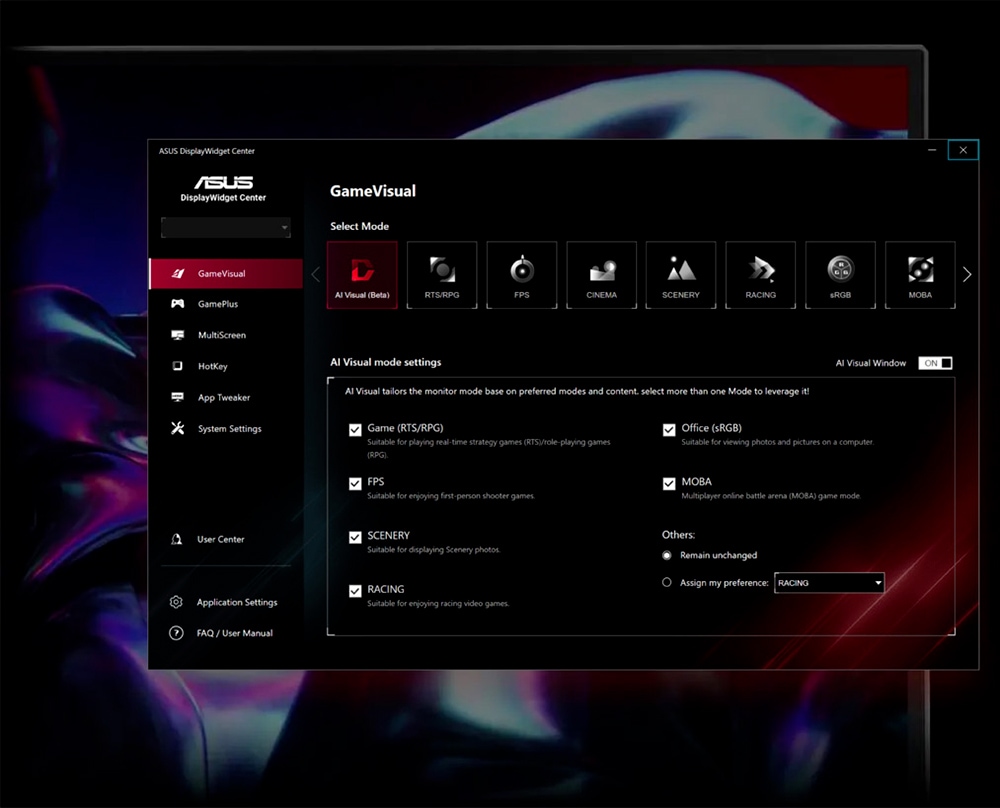Screen dimensions: 1000x808
Task: Click the System Settings wrench icon
Action: click(178, 428)
